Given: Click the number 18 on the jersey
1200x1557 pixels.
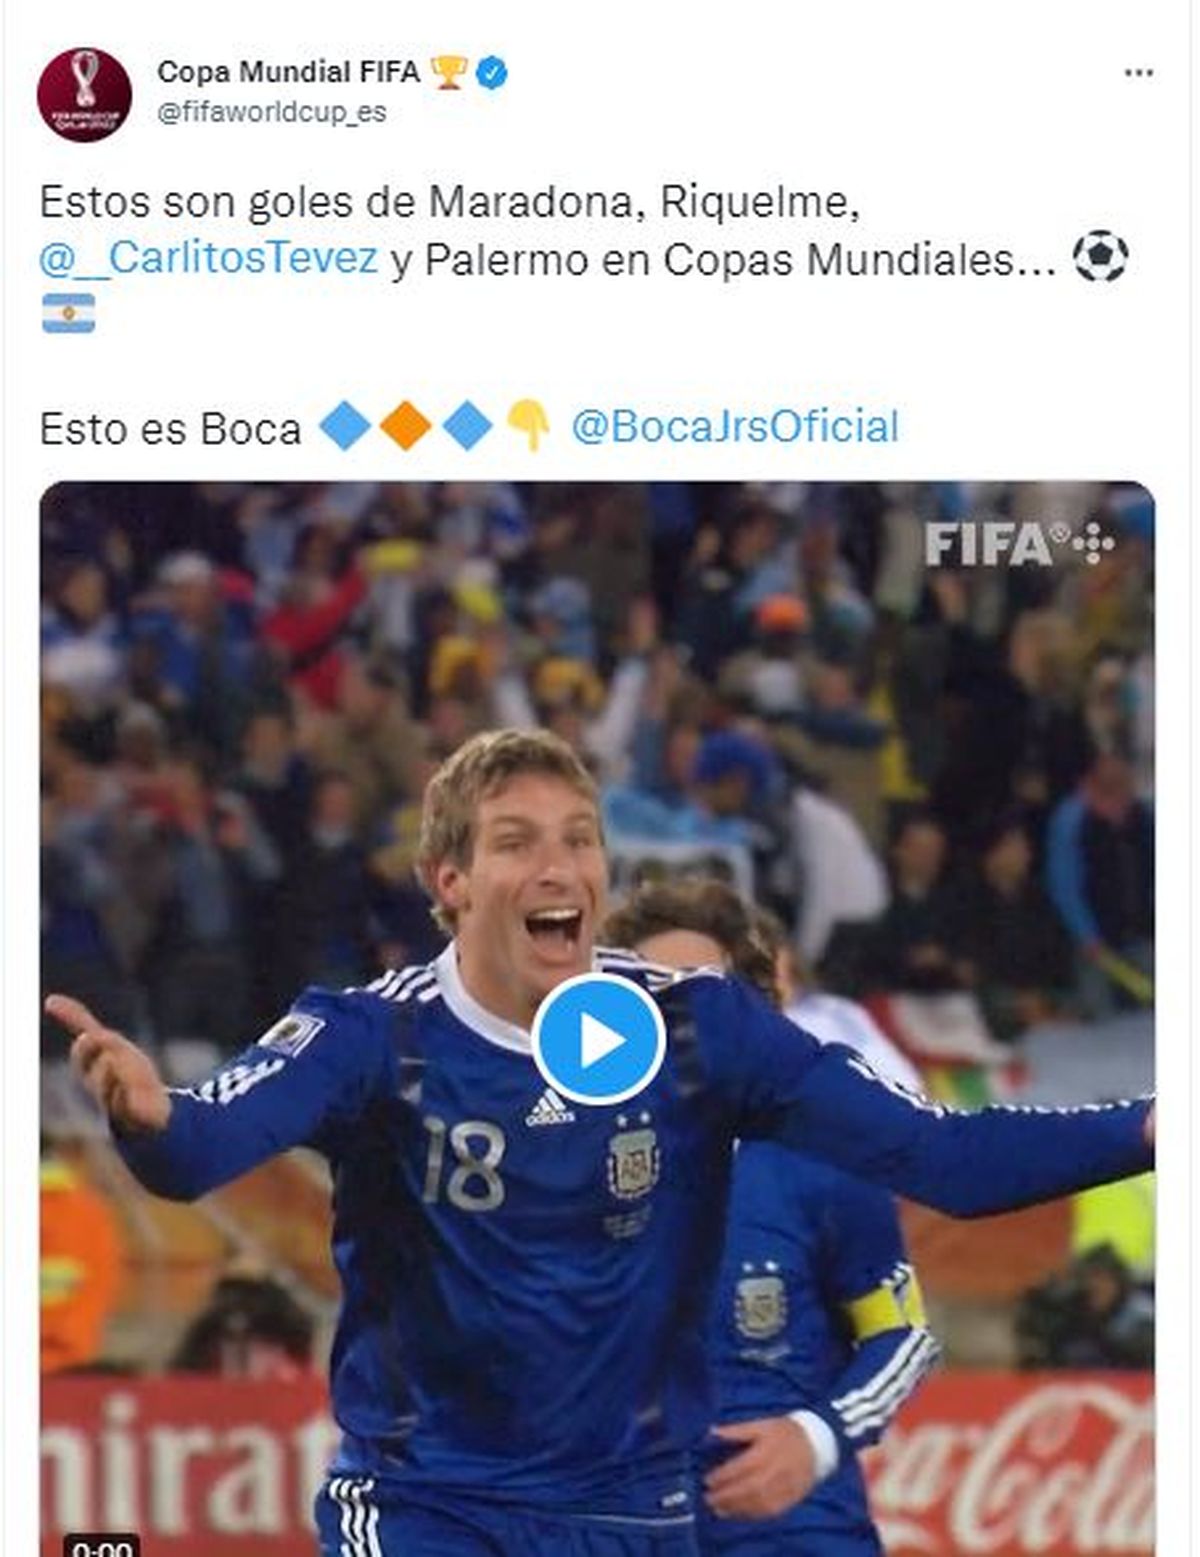Looking at the screenshot, I should [463, 1163].
